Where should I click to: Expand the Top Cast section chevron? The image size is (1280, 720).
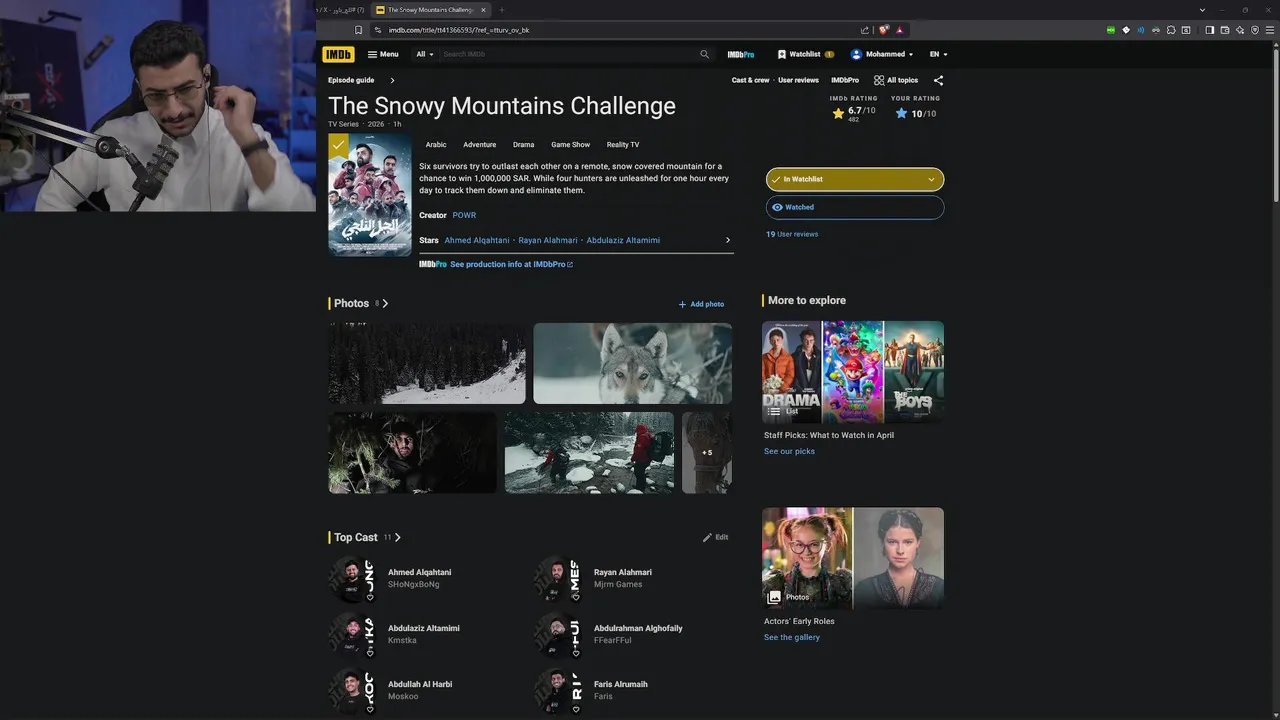397,537
